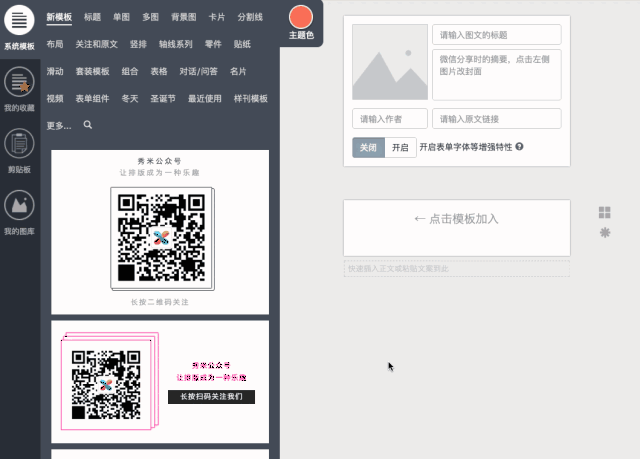
Task: Add the centered QR code follow template
Action: (160, 232)
